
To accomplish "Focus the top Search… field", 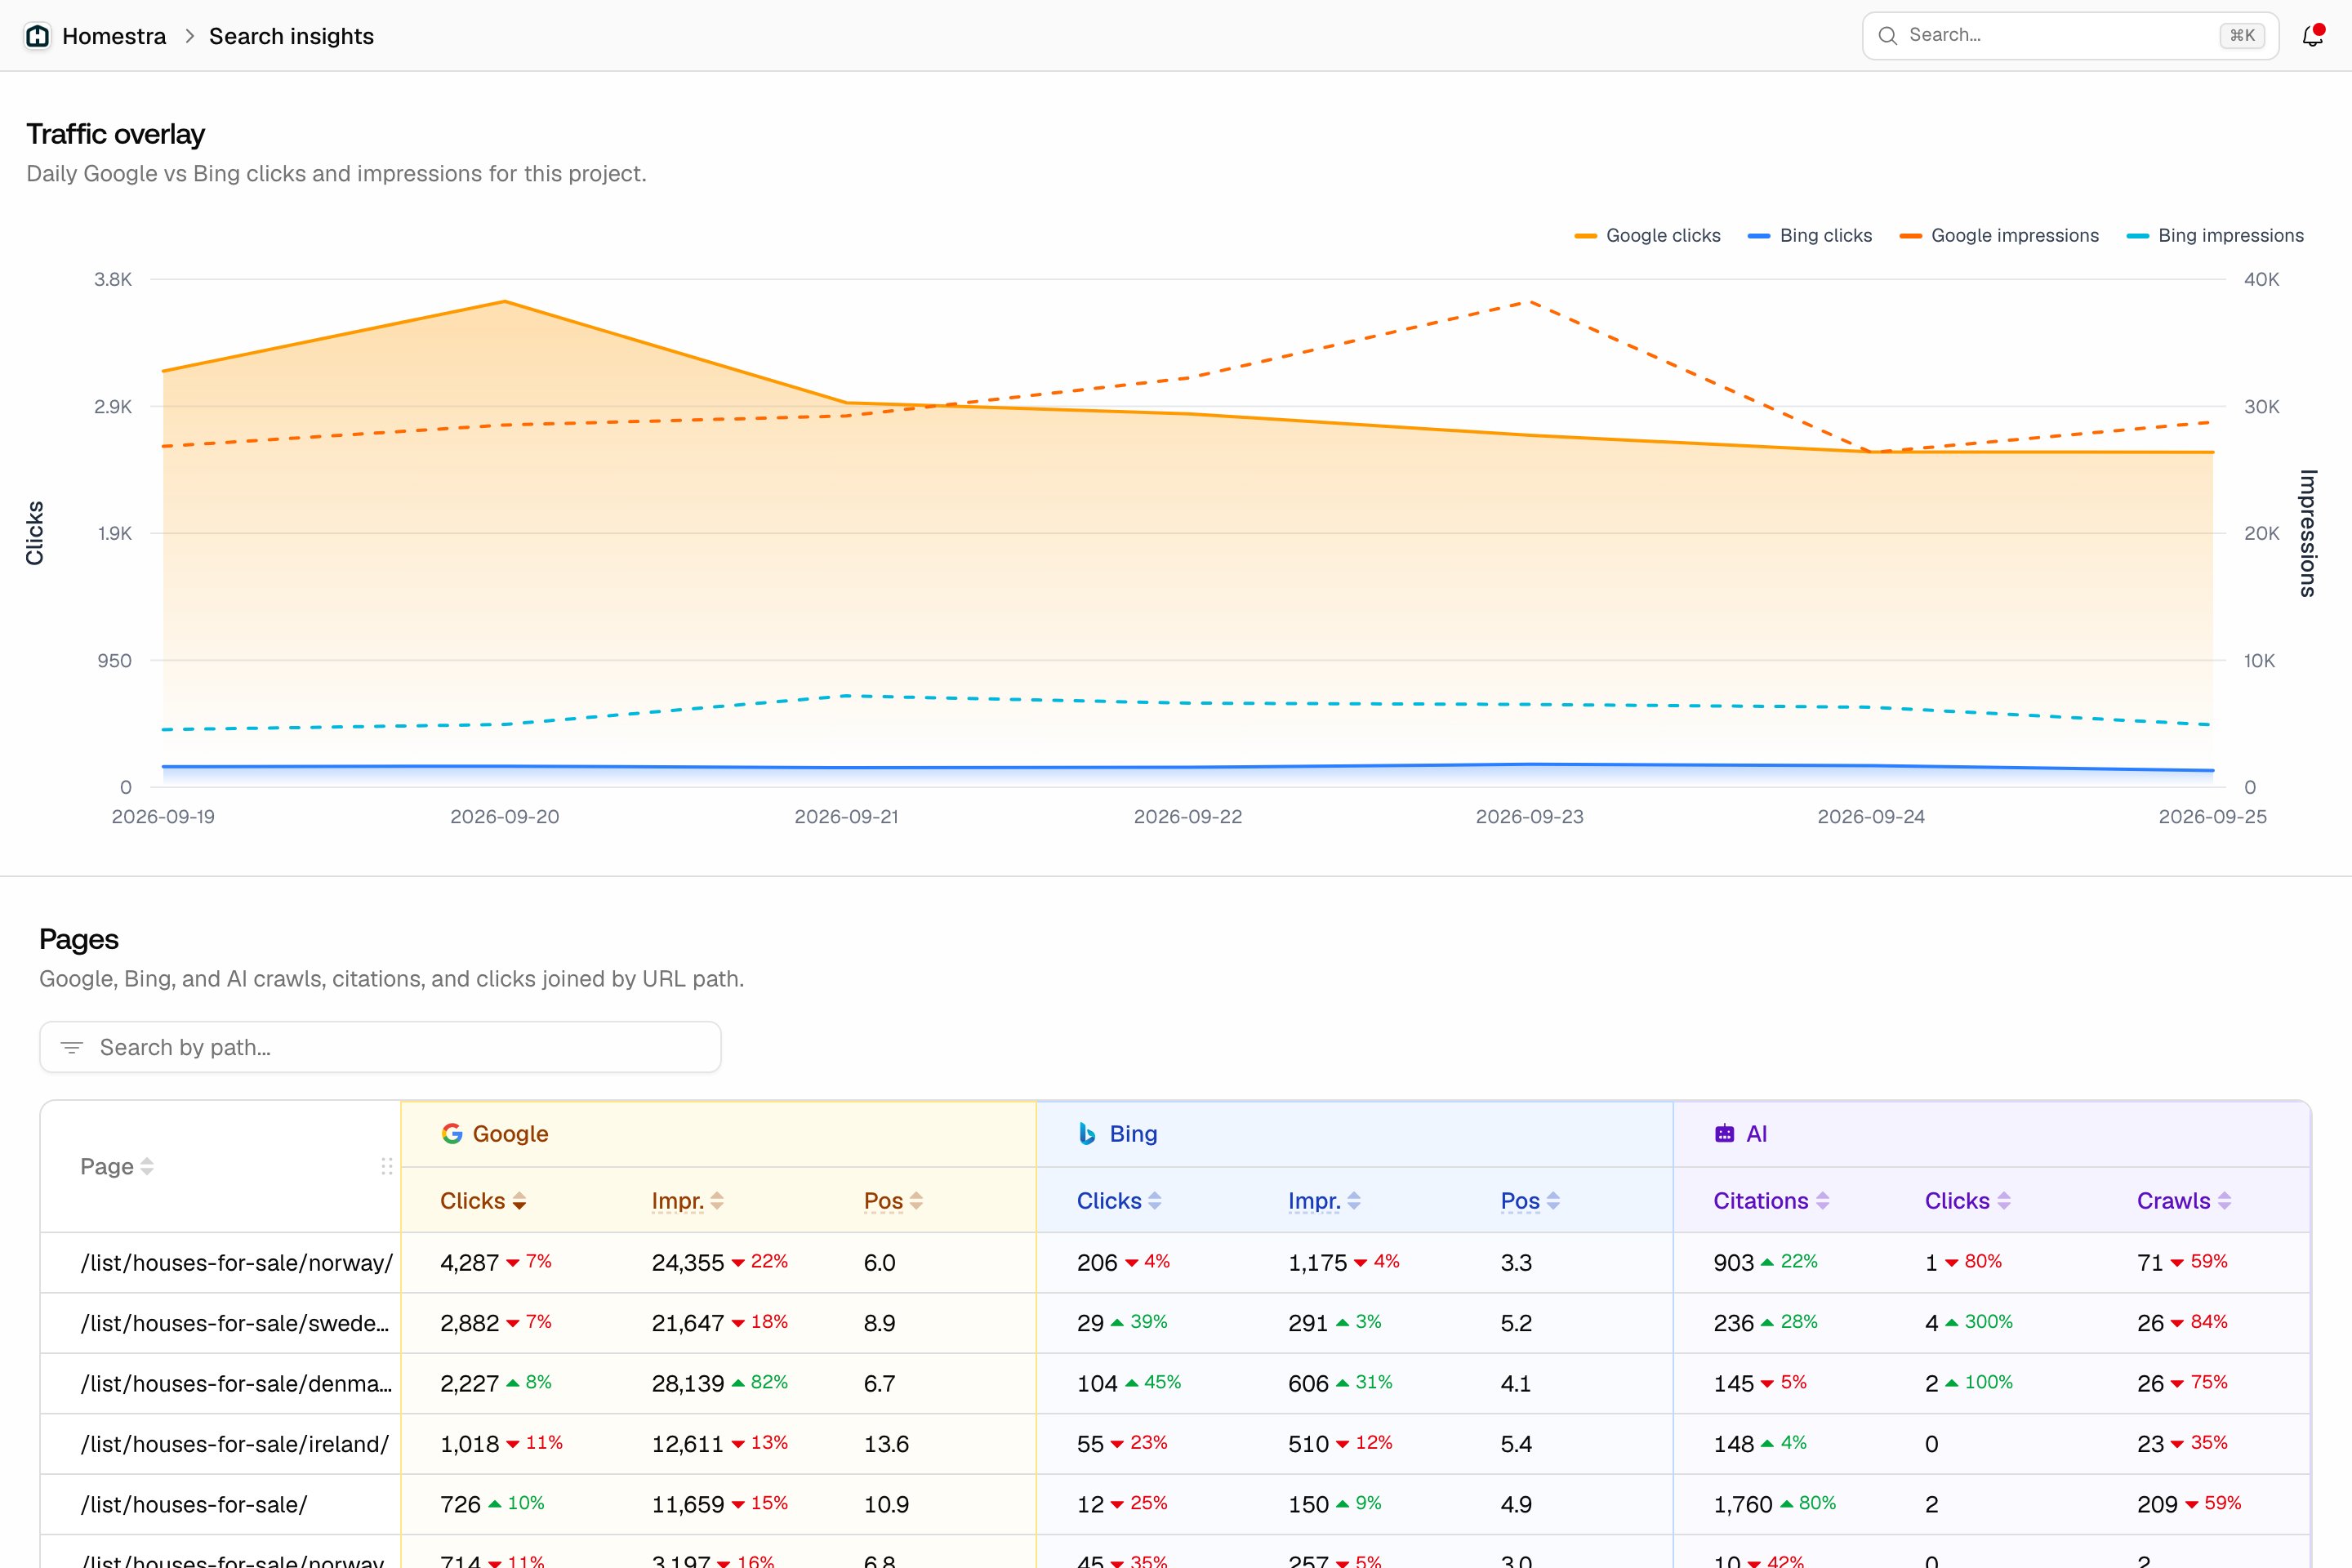I will pos(2070,36).
